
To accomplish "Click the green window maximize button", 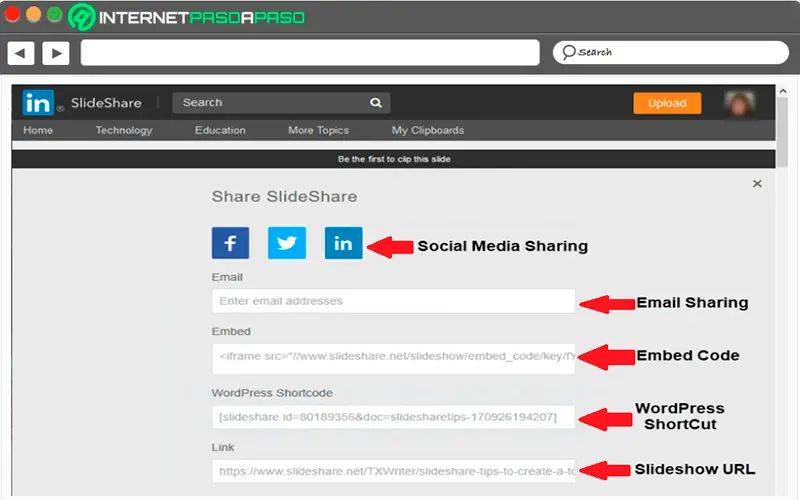I will click(x=55, y=14).
